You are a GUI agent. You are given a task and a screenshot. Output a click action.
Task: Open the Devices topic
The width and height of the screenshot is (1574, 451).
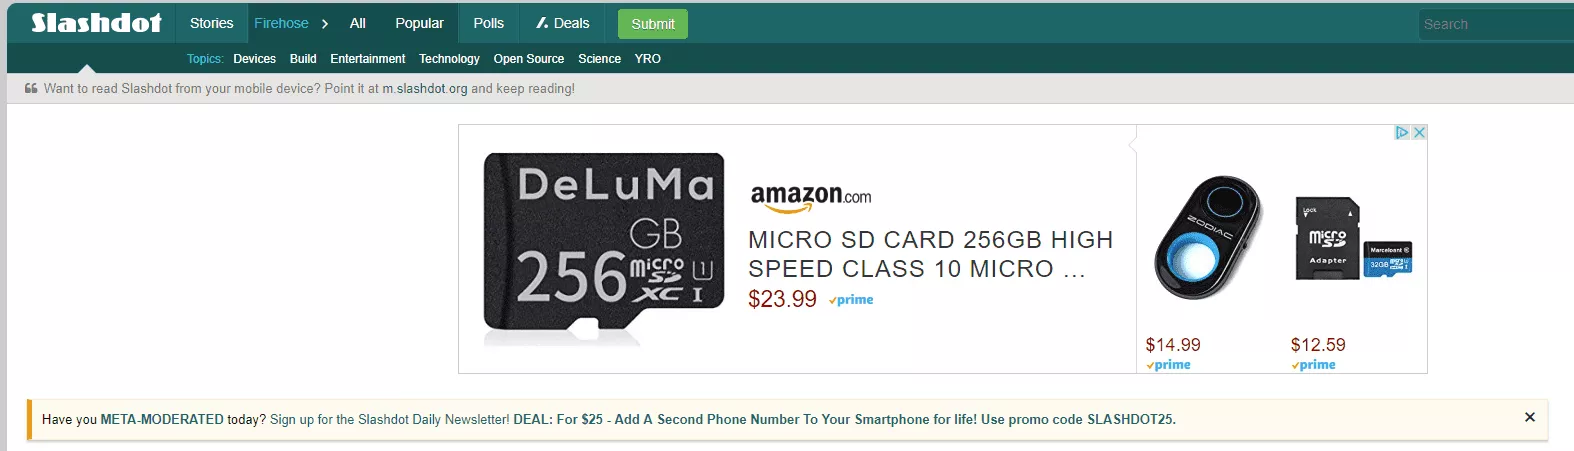(x=254, y=59)
